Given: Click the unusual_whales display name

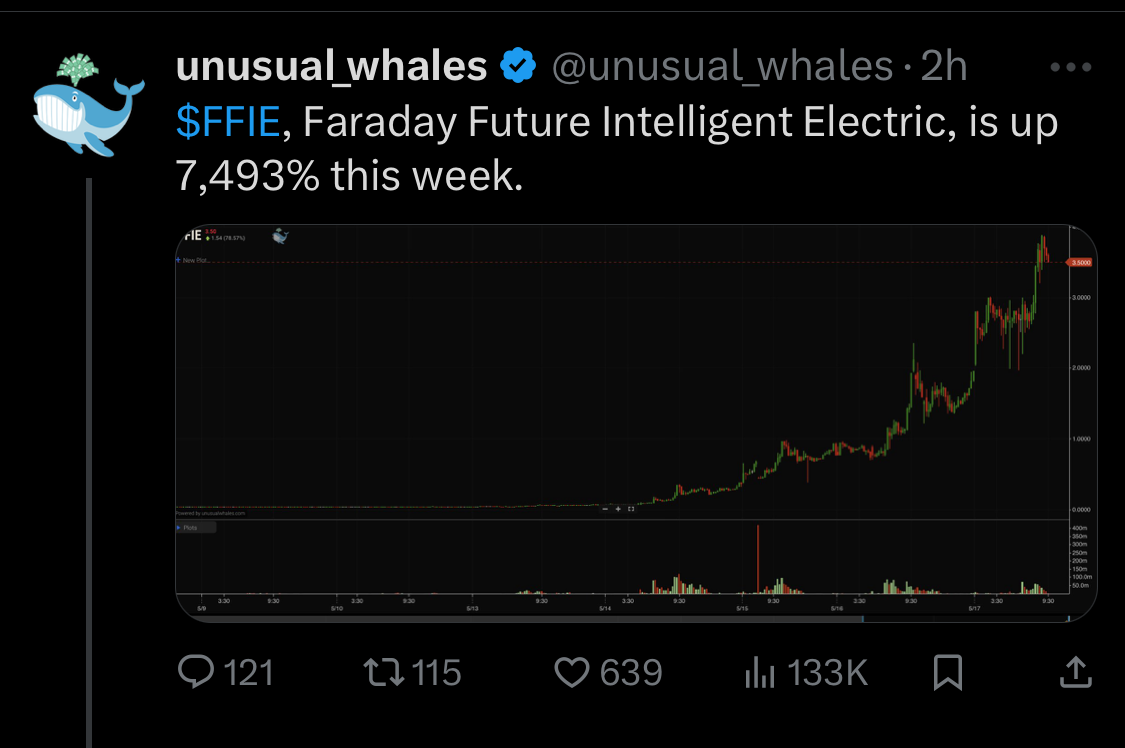Looking at the screenshot, I should [x=331, y=66].
